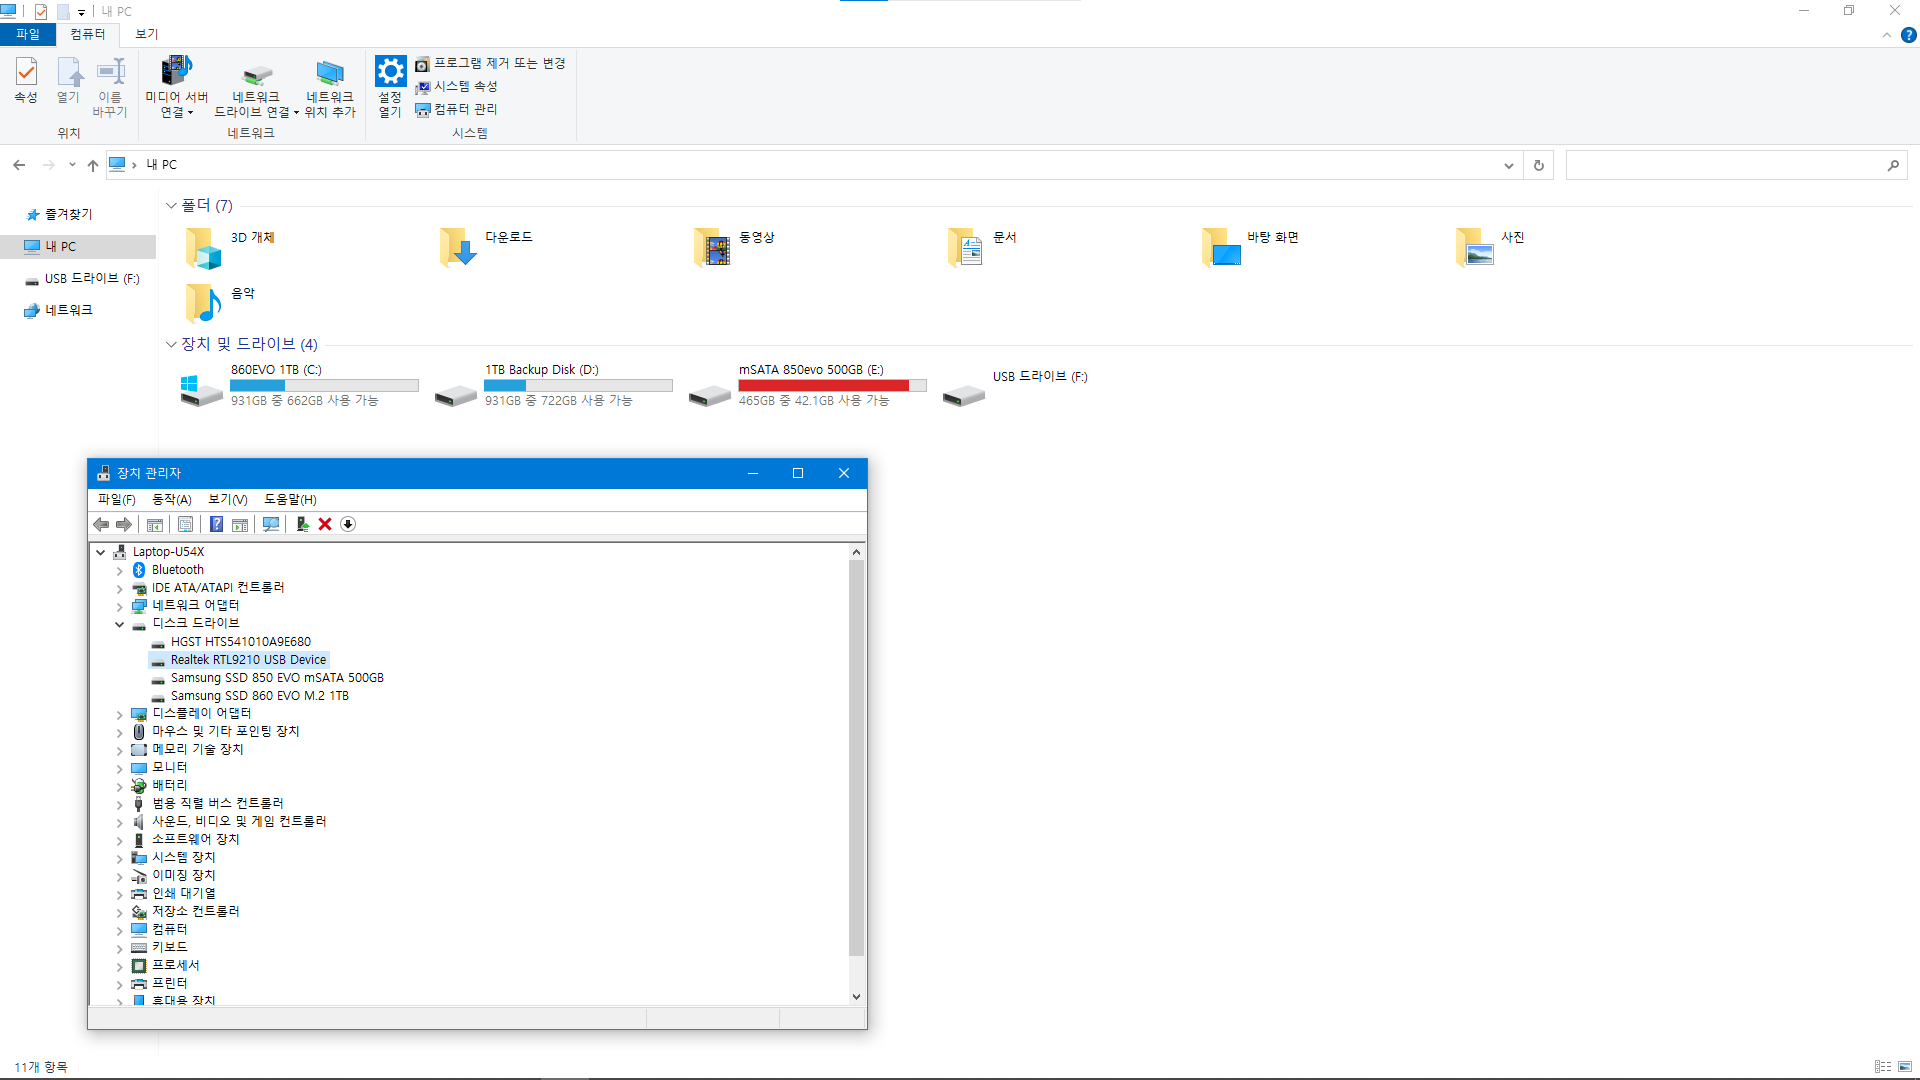Click the 내 PC address bar path
Image resolution: width=1920 pixels, height=1080 pixels.
pyautogui.click(x=162, y=165)
